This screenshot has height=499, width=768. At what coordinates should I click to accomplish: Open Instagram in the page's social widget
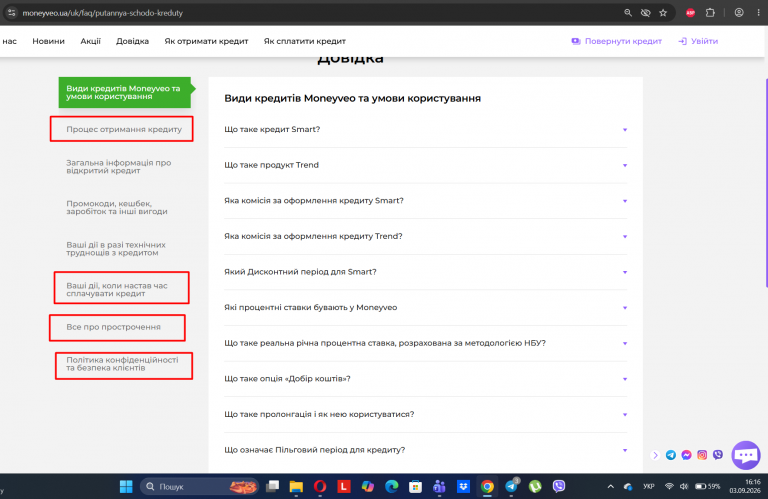pos(702,455)
